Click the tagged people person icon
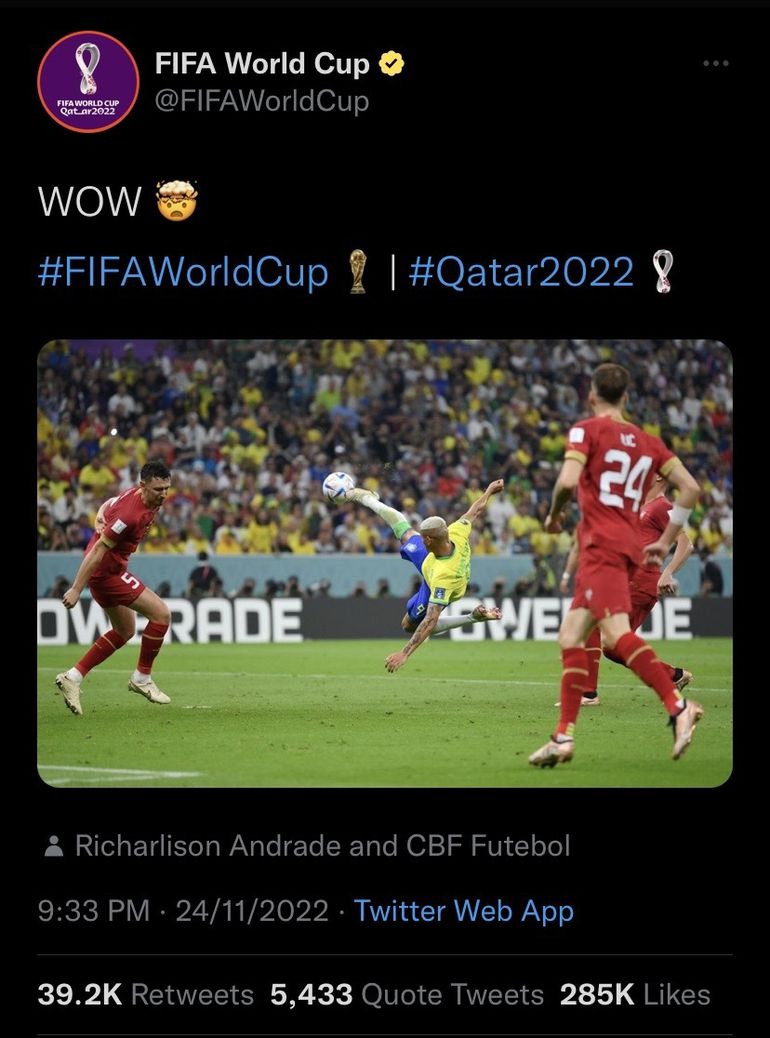770x1038 pixels. coord(55,847)
